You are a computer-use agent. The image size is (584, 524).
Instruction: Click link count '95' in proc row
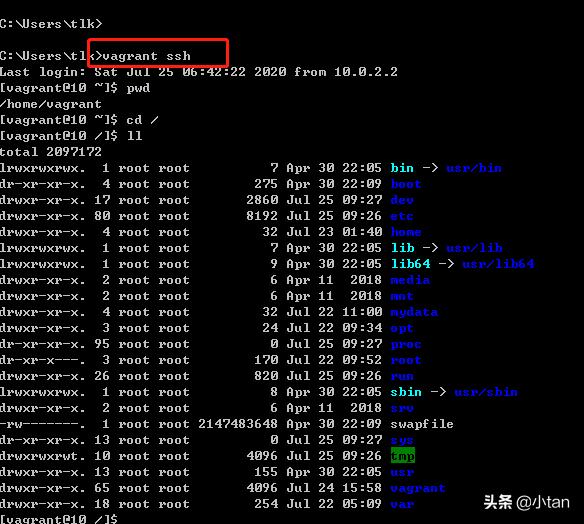pos(102,344)
